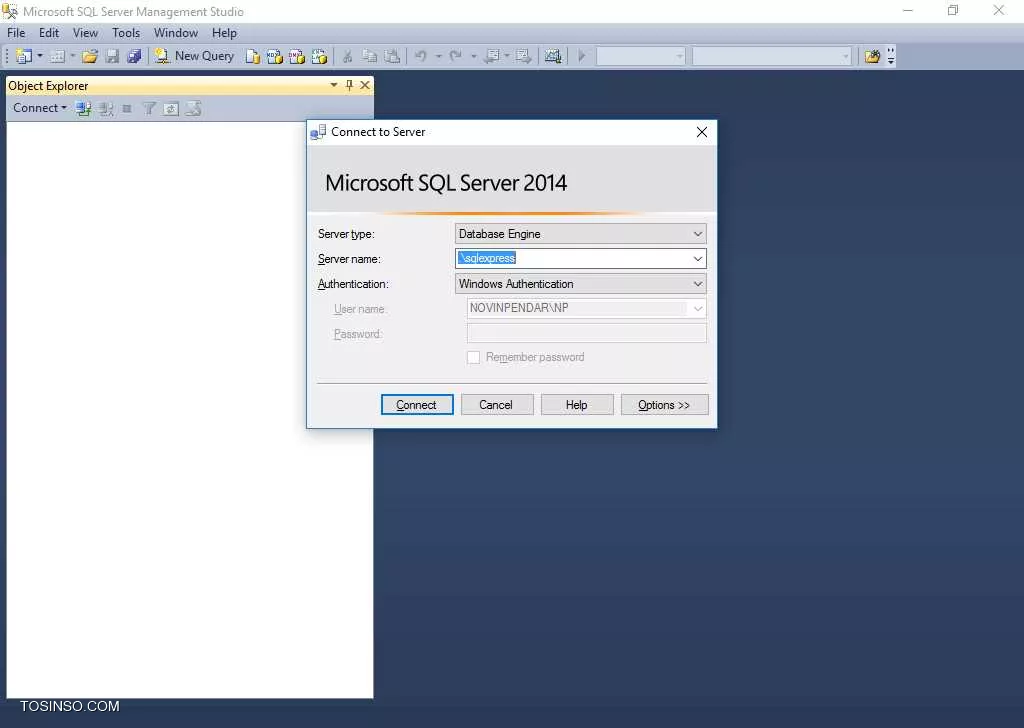Click the Copy toolbar icon

coord(370,56)
